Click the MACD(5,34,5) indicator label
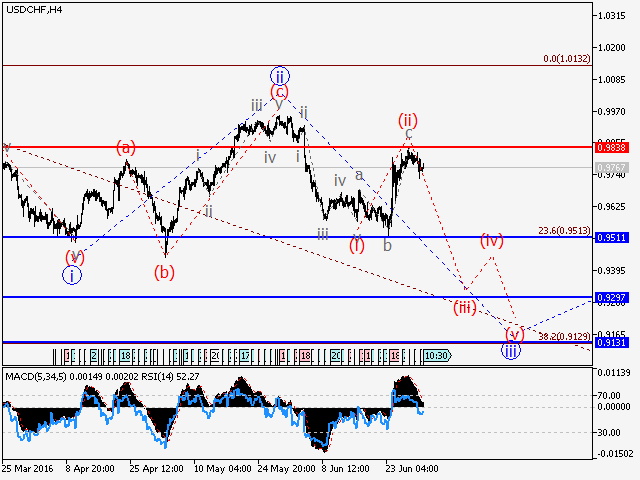The height and width of the screenshot is (480, 640). pyautogui.click(x=36, y=376)
